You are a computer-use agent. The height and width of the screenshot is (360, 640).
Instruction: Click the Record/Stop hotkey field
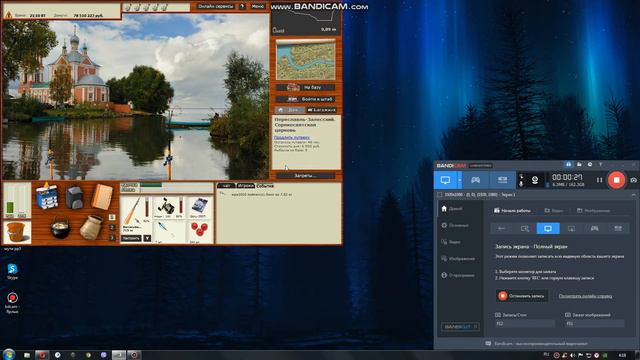click(524, 324)
